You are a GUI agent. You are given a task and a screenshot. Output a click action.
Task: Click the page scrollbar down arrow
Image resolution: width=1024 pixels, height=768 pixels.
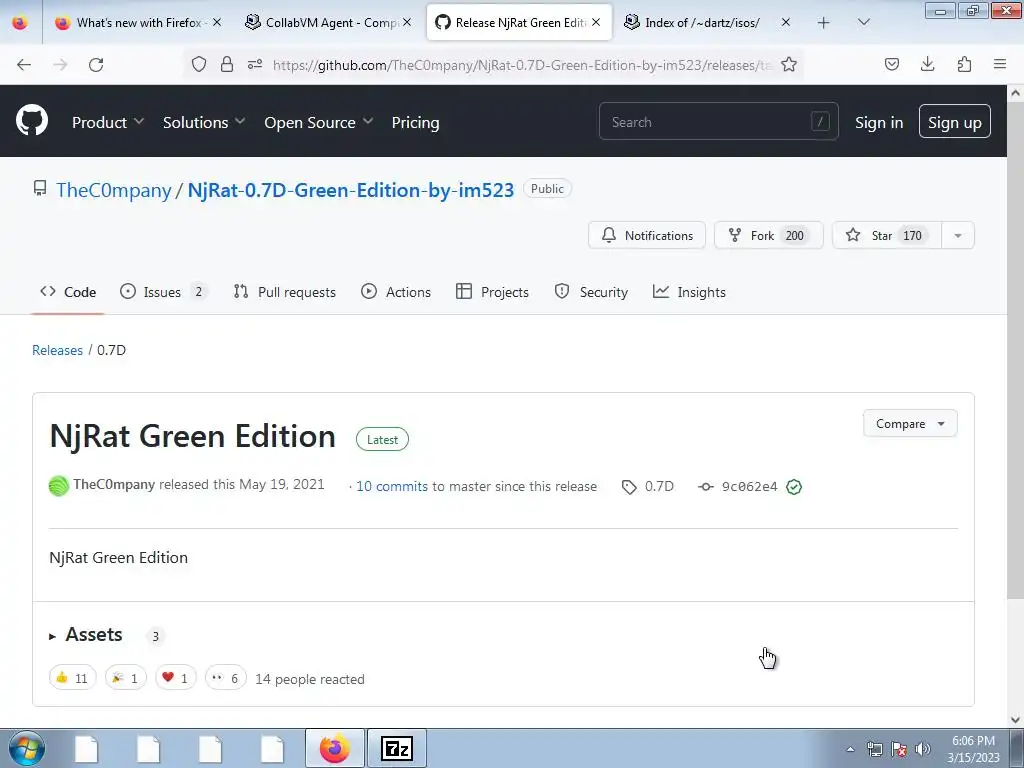pos(1016,720)
